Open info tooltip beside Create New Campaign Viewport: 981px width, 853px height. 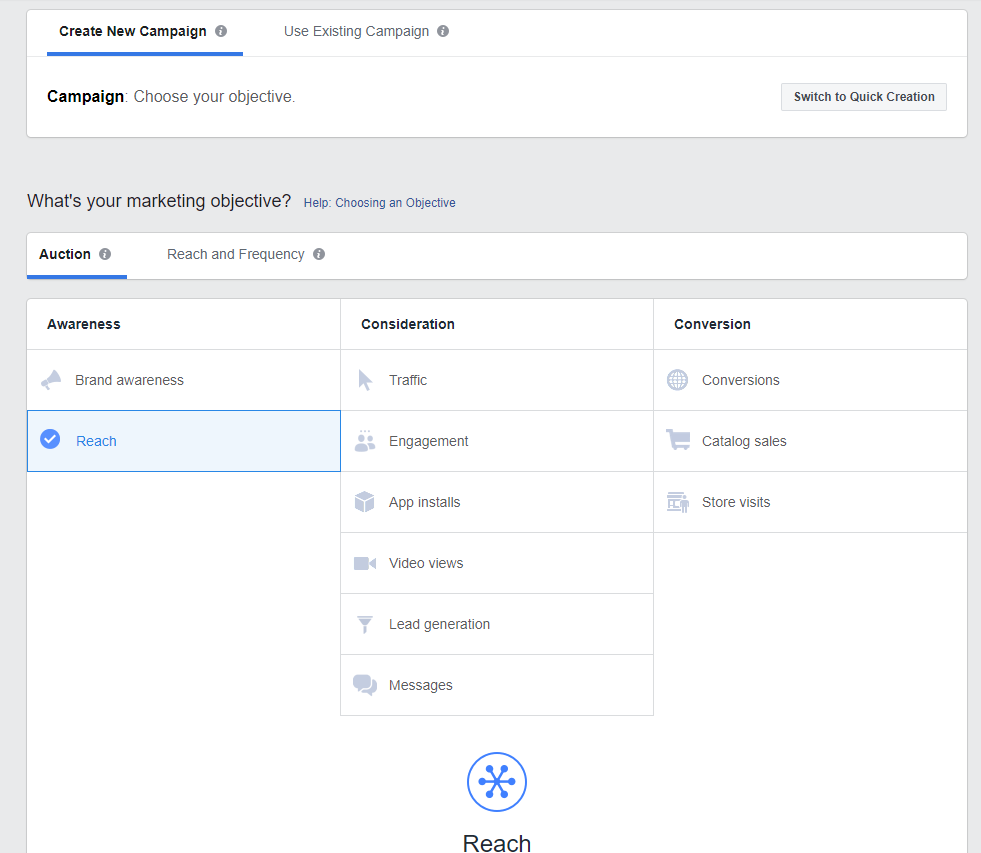(221, 31)
